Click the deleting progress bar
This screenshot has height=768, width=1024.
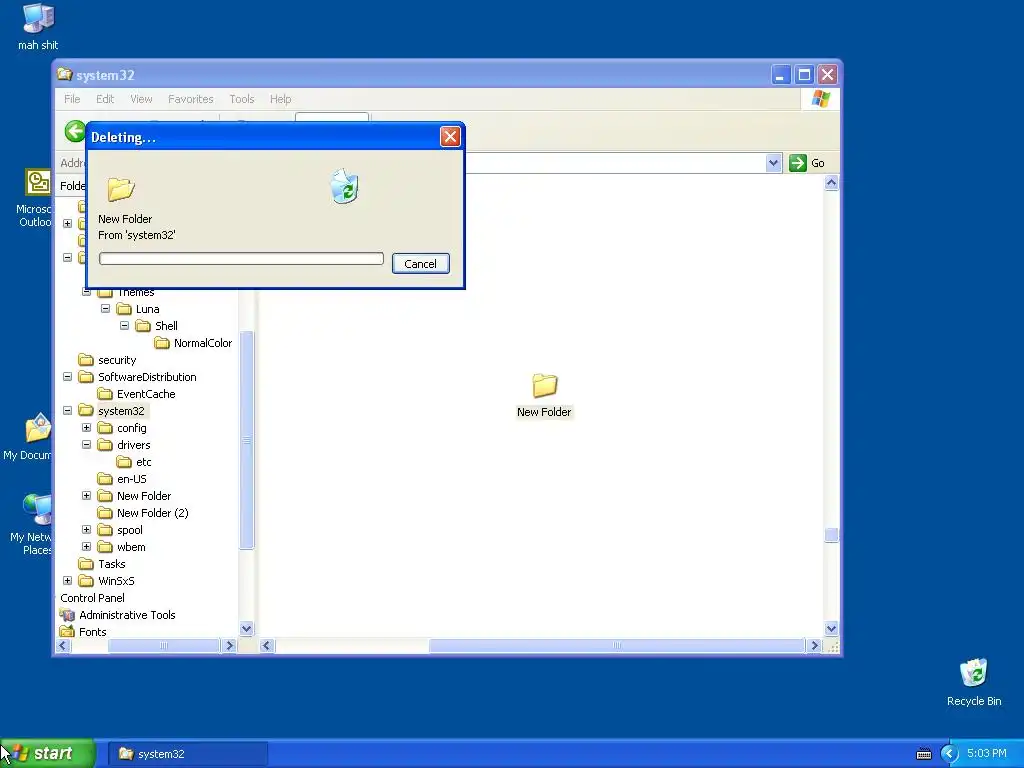click(241, 259)
